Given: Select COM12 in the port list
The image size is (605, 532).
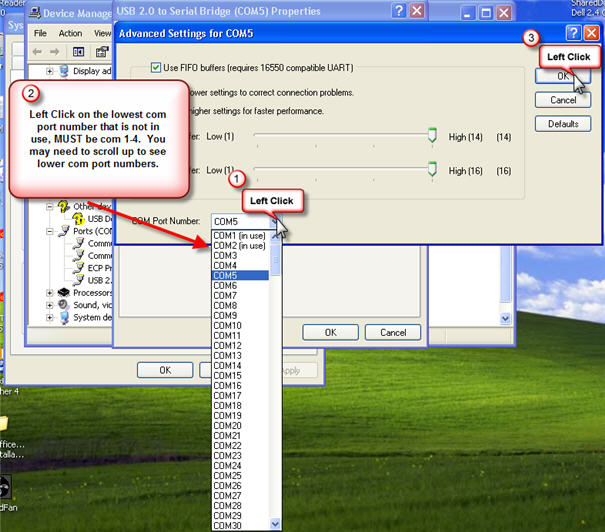Looking at the screenshot, I should pos(241,346).
